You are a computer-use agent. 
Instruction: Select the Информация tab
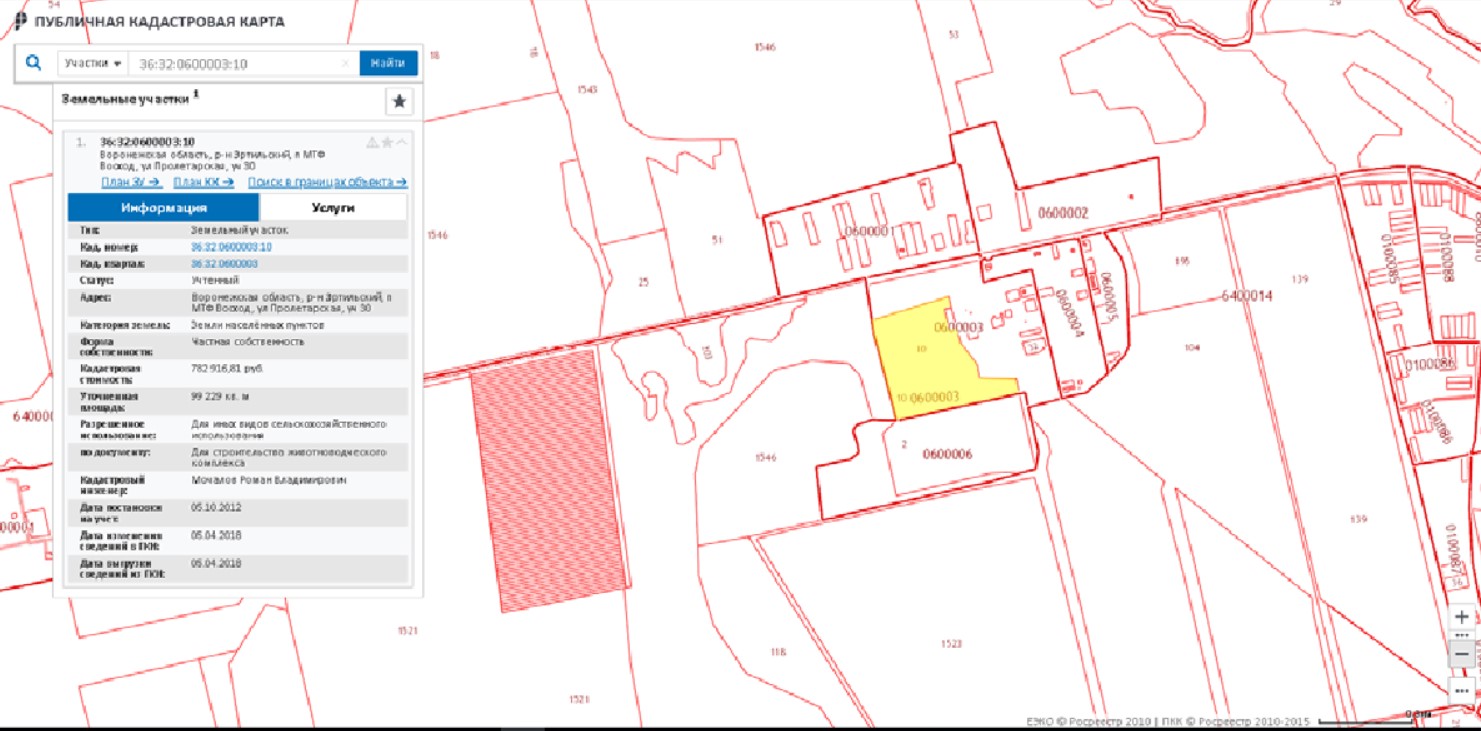[x=164, y=207]
